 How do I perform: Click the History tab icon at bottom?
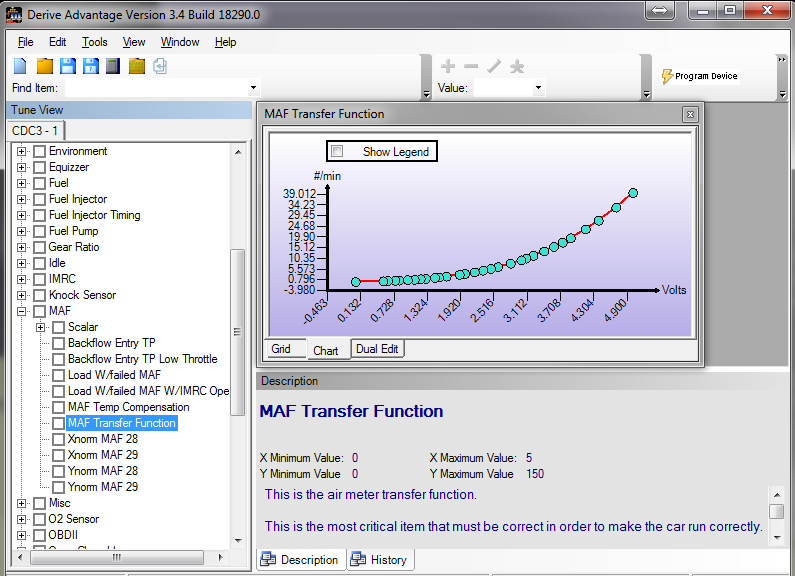point(358,559)
